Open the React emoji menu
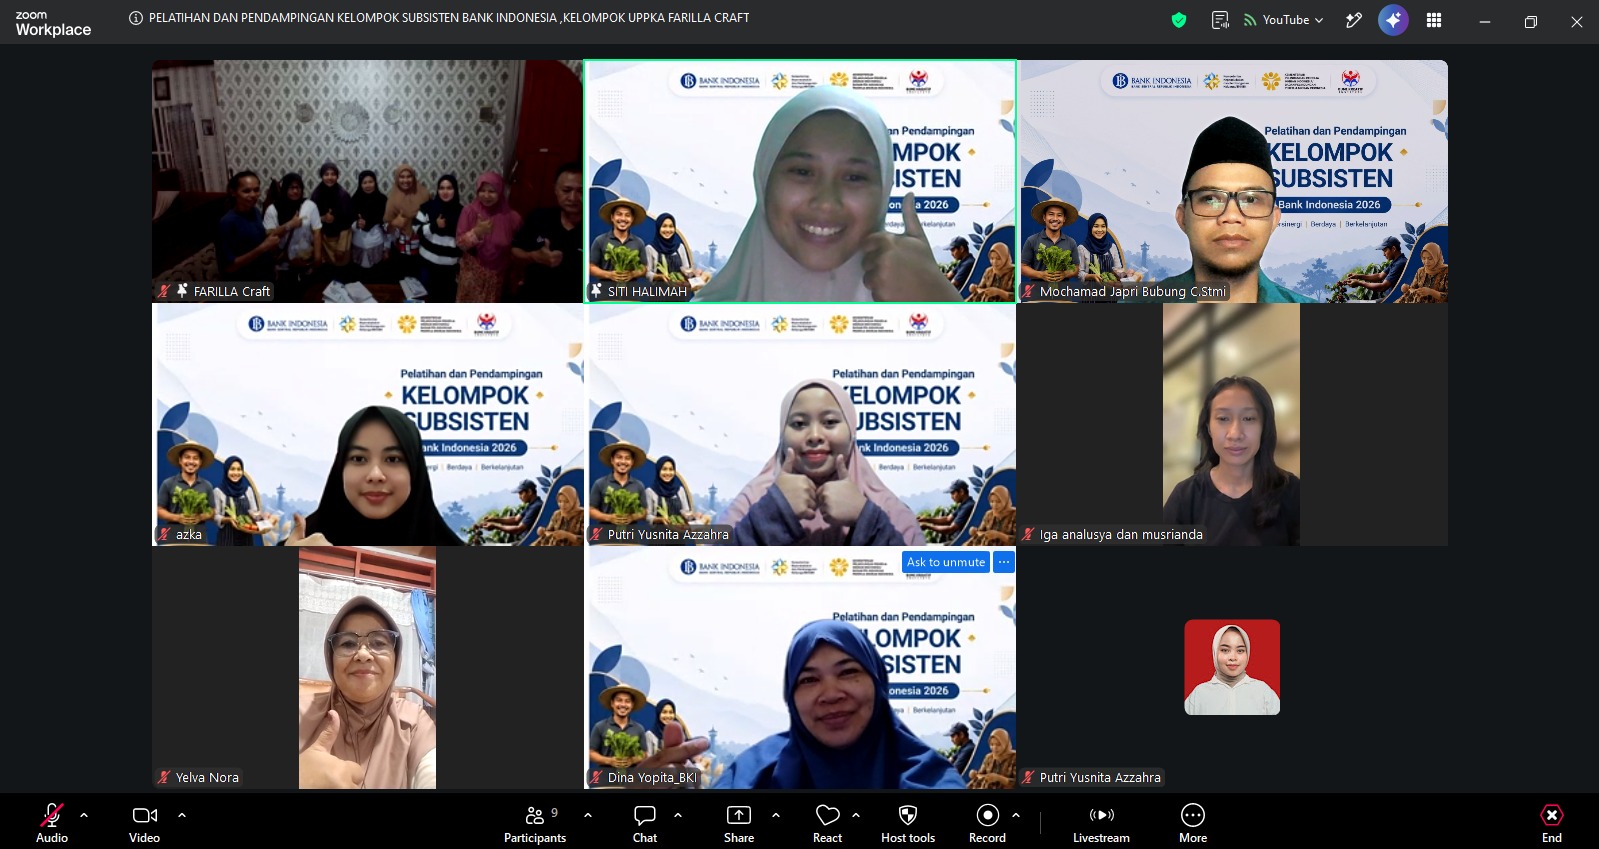1599x849 pixels. (827, 824)
